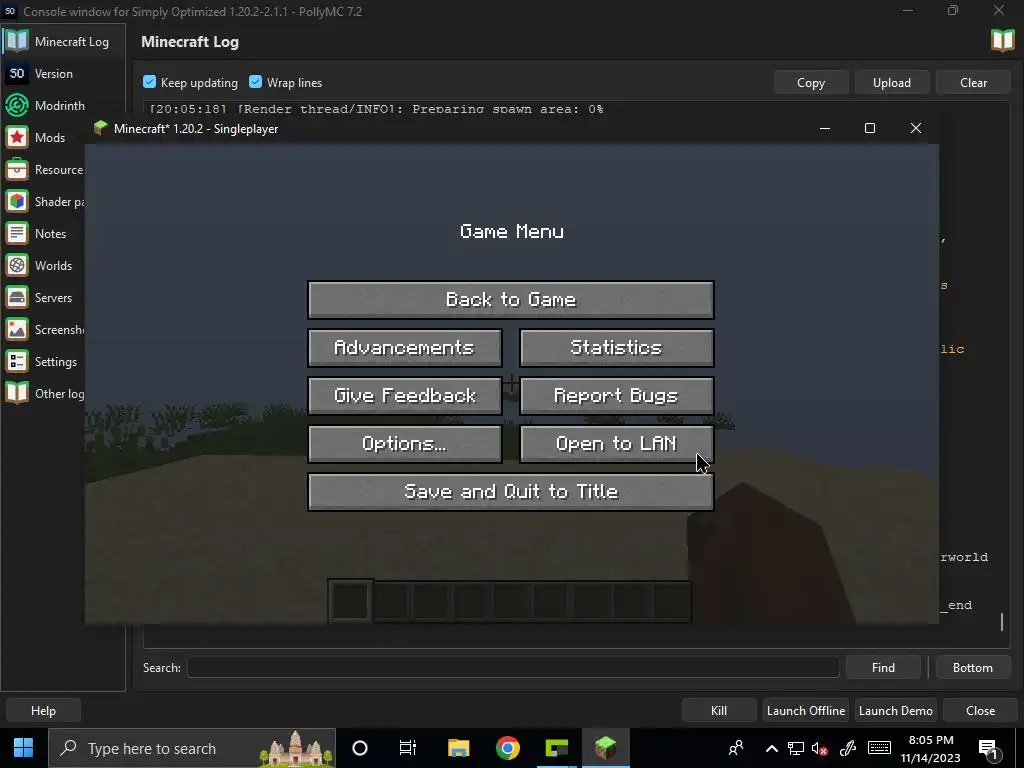Open Statistics in Game Menu
The height and width of the screenshot is (768, 1024).
[x=616, y=347]
